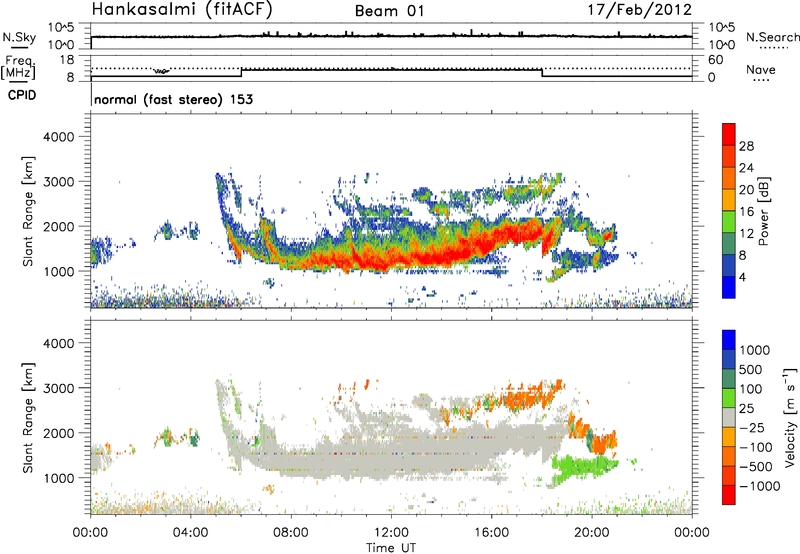The height and width of the screenshot is (554, 800).
Task: Click the N.Search legend label
Action: click(x=772, y=37)
